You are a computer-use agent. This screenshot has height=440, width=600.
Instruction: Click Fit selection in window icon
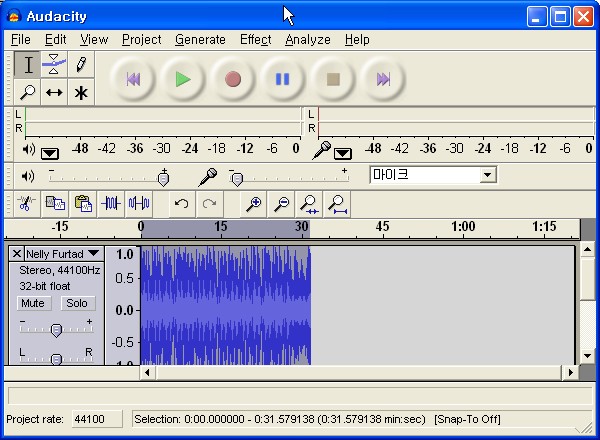click(x=309, y=204)
